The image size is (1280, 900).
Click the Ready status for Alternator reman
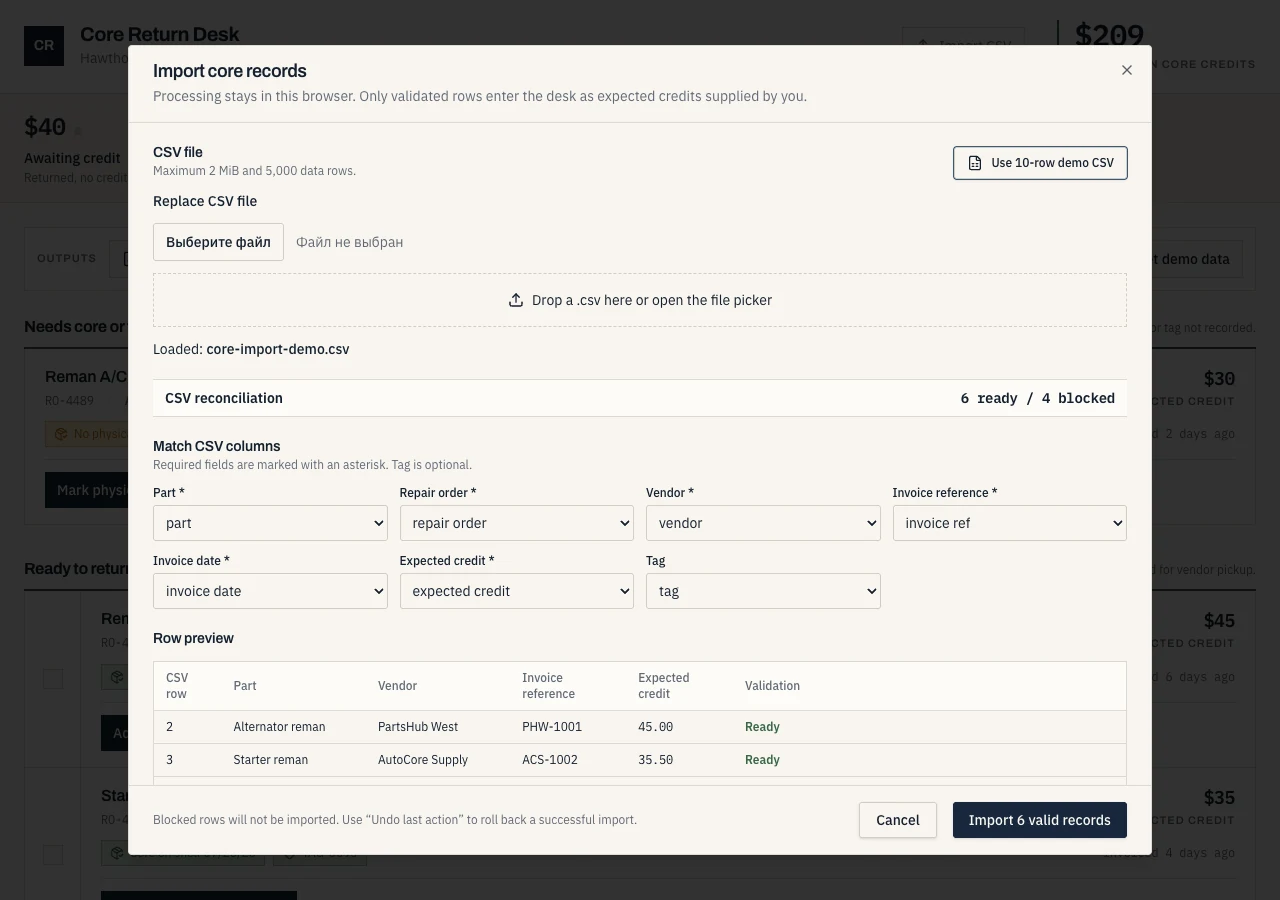[x=762, y=727]
